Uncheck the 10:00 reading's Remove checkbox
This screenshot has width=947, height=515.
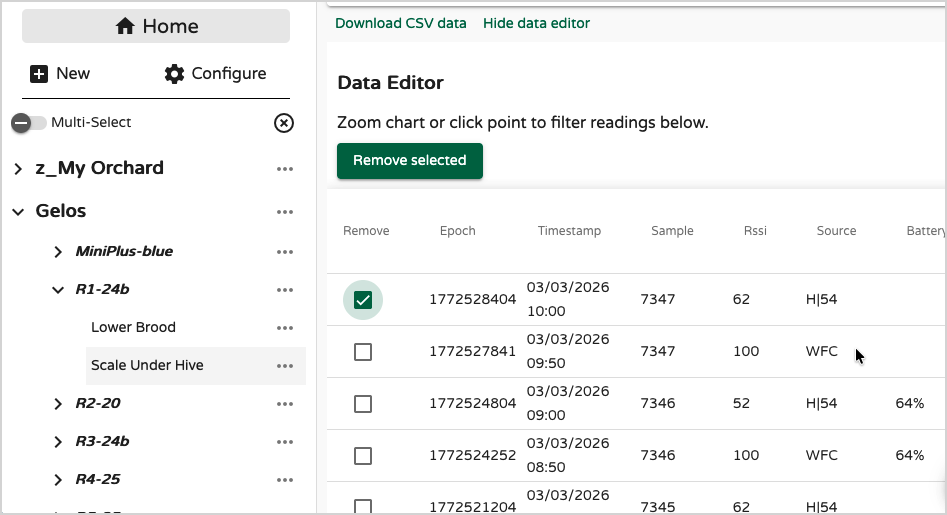pos(363,300)
